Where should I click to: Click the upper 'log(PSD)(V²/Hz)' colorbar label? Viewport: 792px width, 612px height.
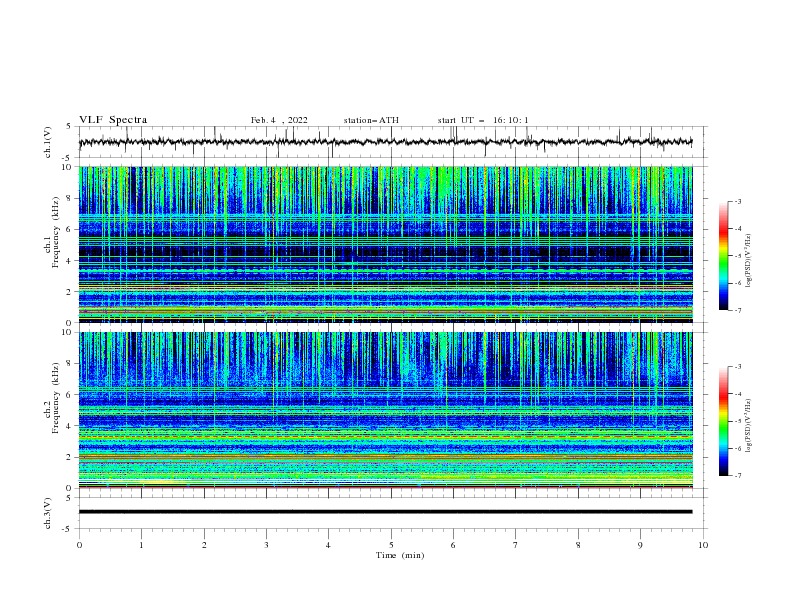click(748, 260)
